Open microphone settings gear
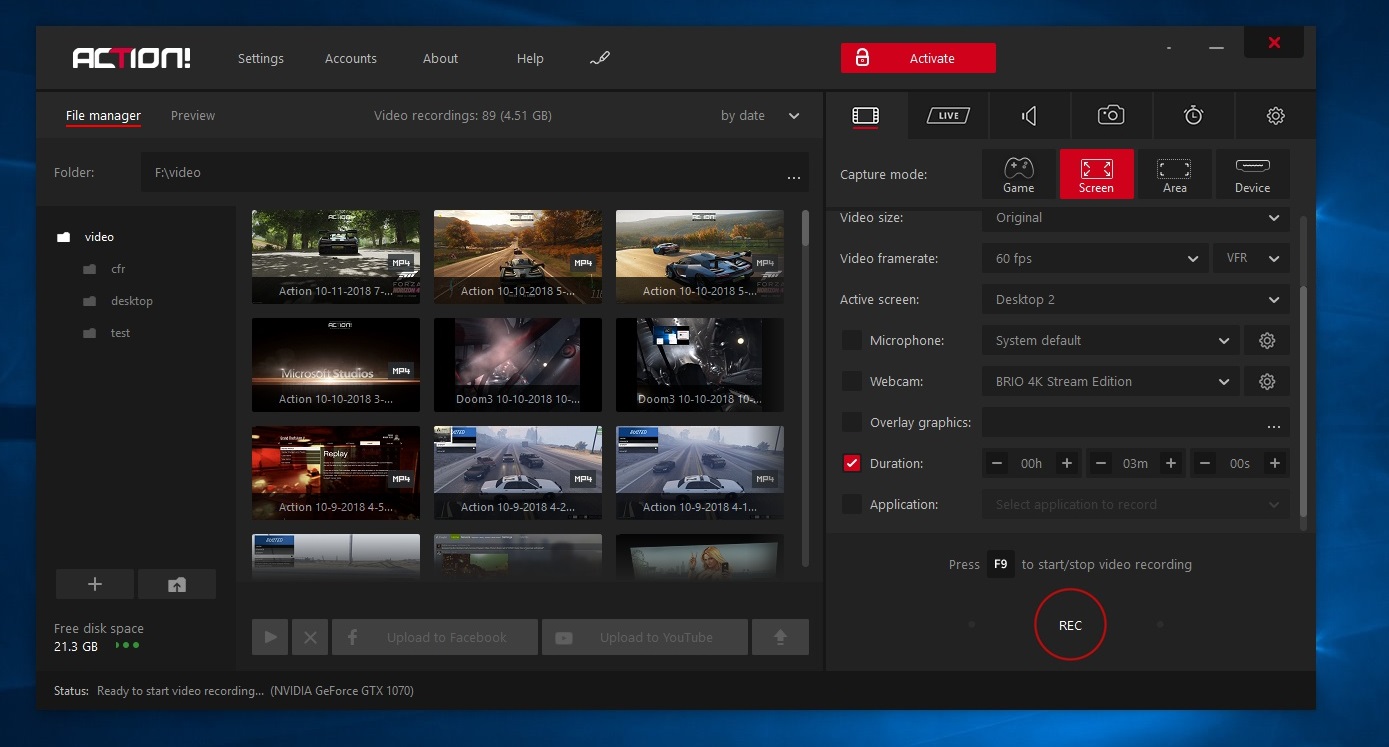 [1267, 341]
